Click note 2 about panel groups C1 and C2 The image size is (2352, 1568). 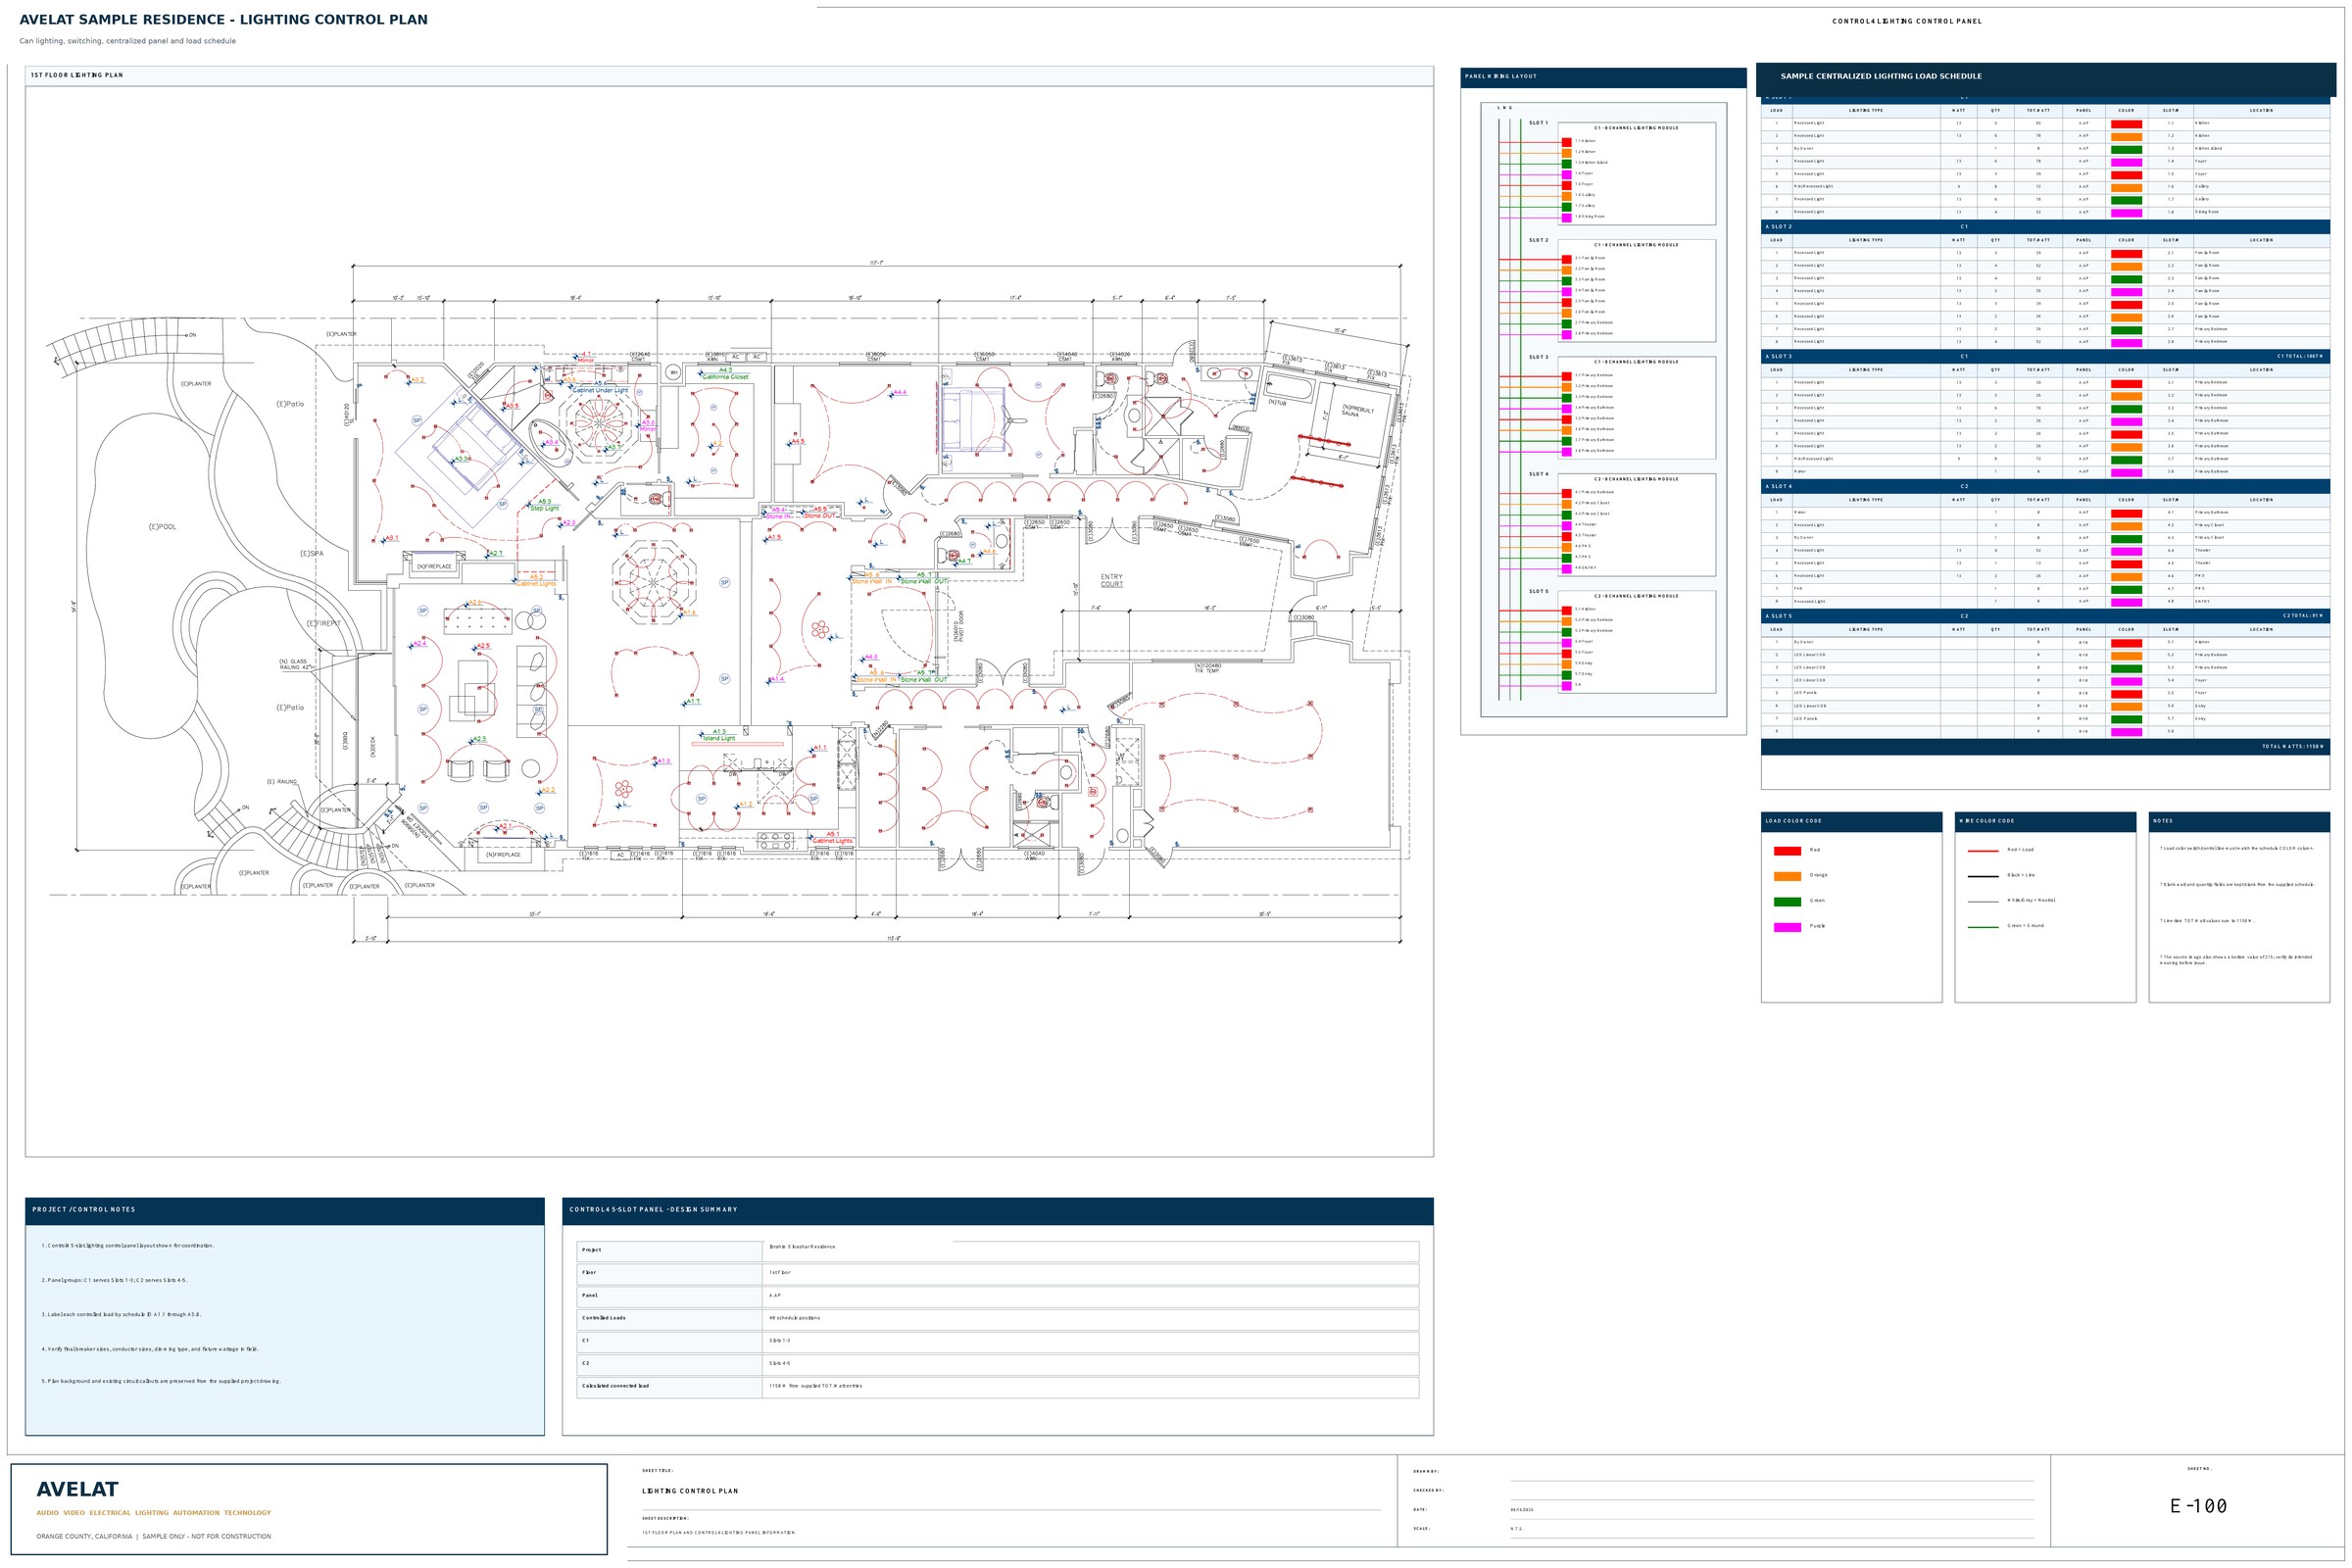(114, 1280)
